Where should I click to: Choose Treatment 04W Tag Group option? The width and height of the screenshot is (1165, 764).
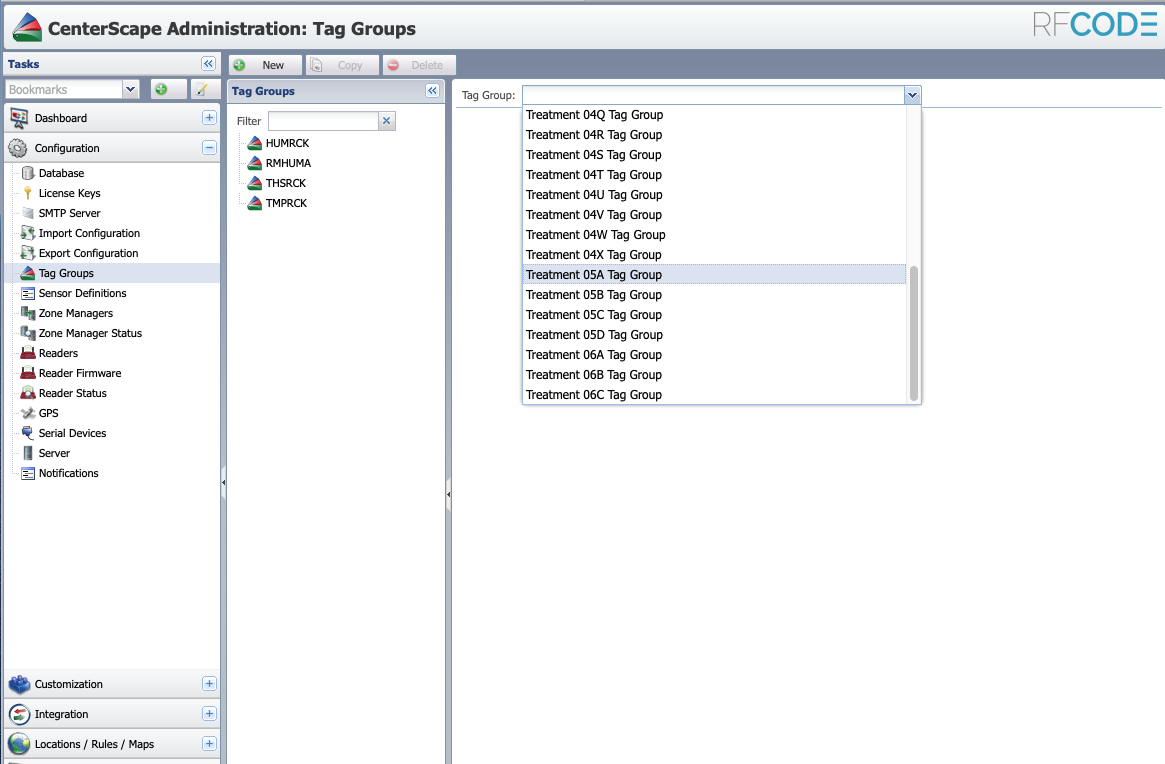pyautogui.click(x=715, y=236)
